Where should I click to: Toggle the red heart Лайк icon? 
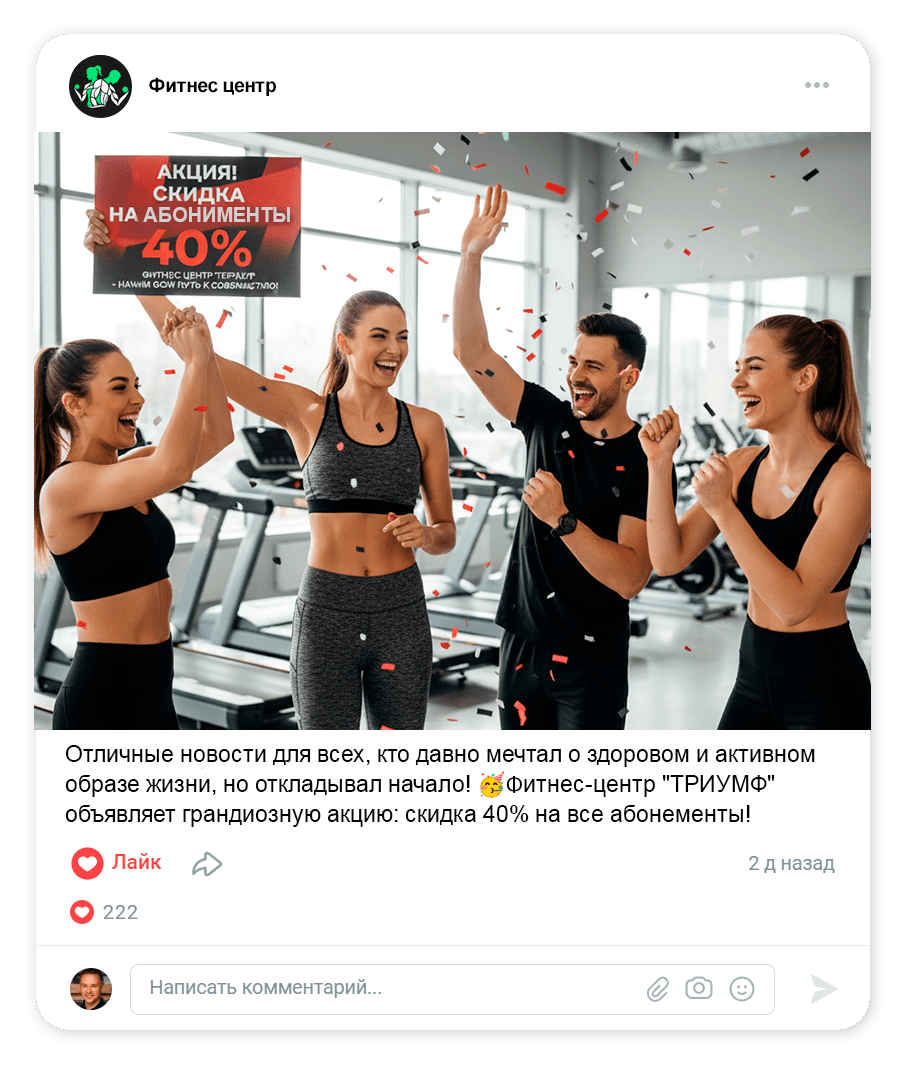88,862
